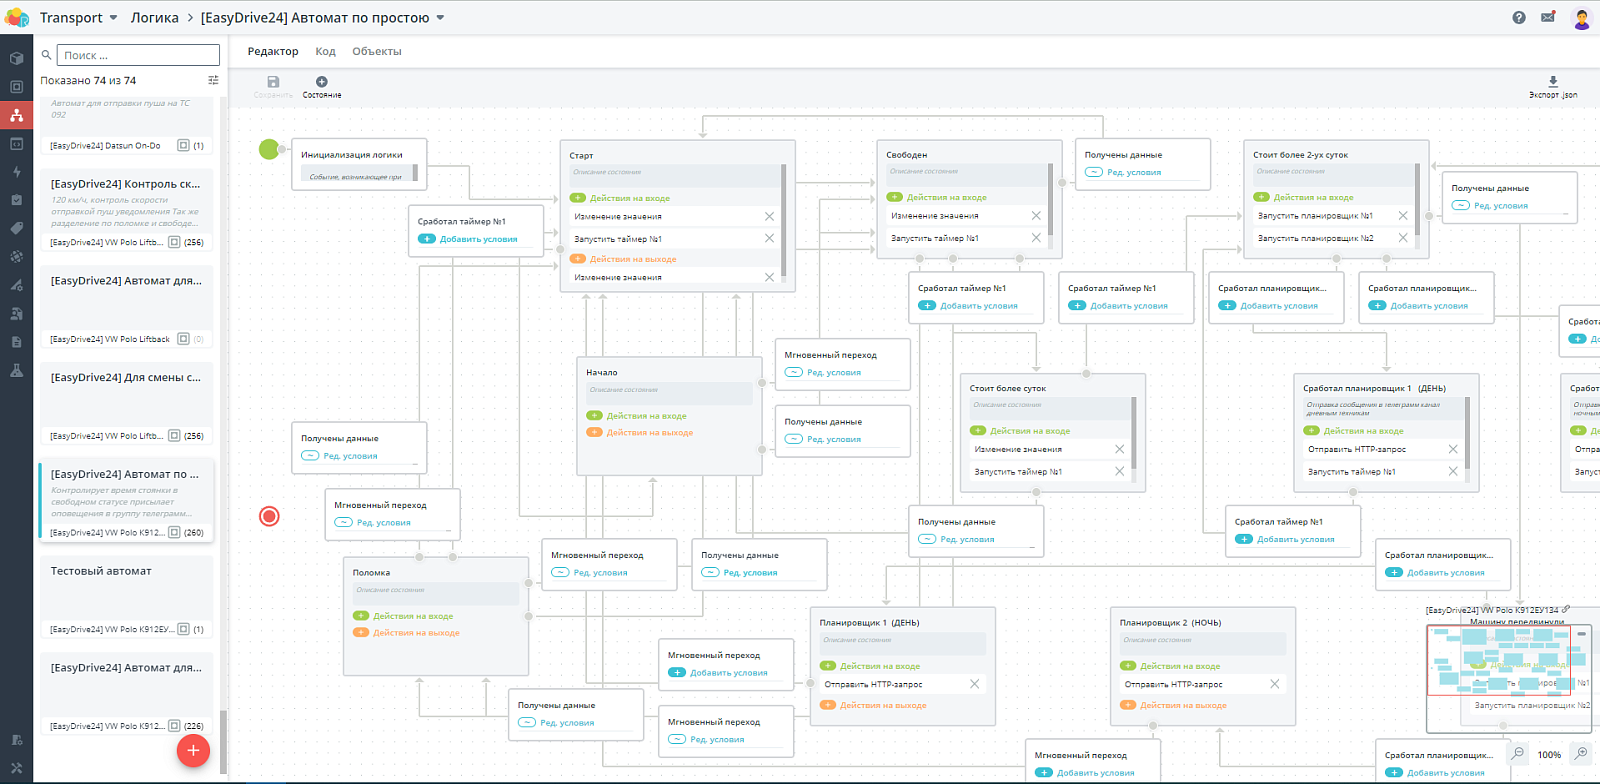Click the green start-state circle on canvas
The width and height of the screenshot is (1600, 784).
tap(269, 149)
